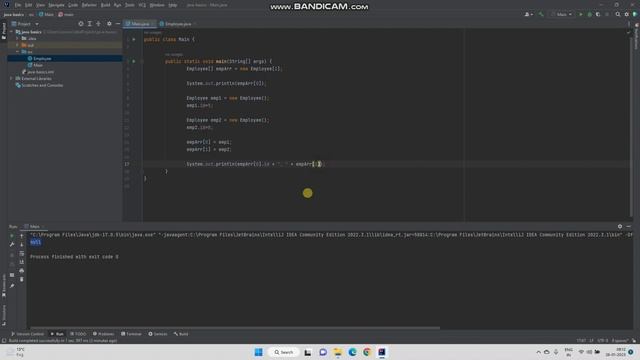Open the Terminal tool window
Image resolution: width=640 pixels, height=360 pixels.
[x=131, y=334]
